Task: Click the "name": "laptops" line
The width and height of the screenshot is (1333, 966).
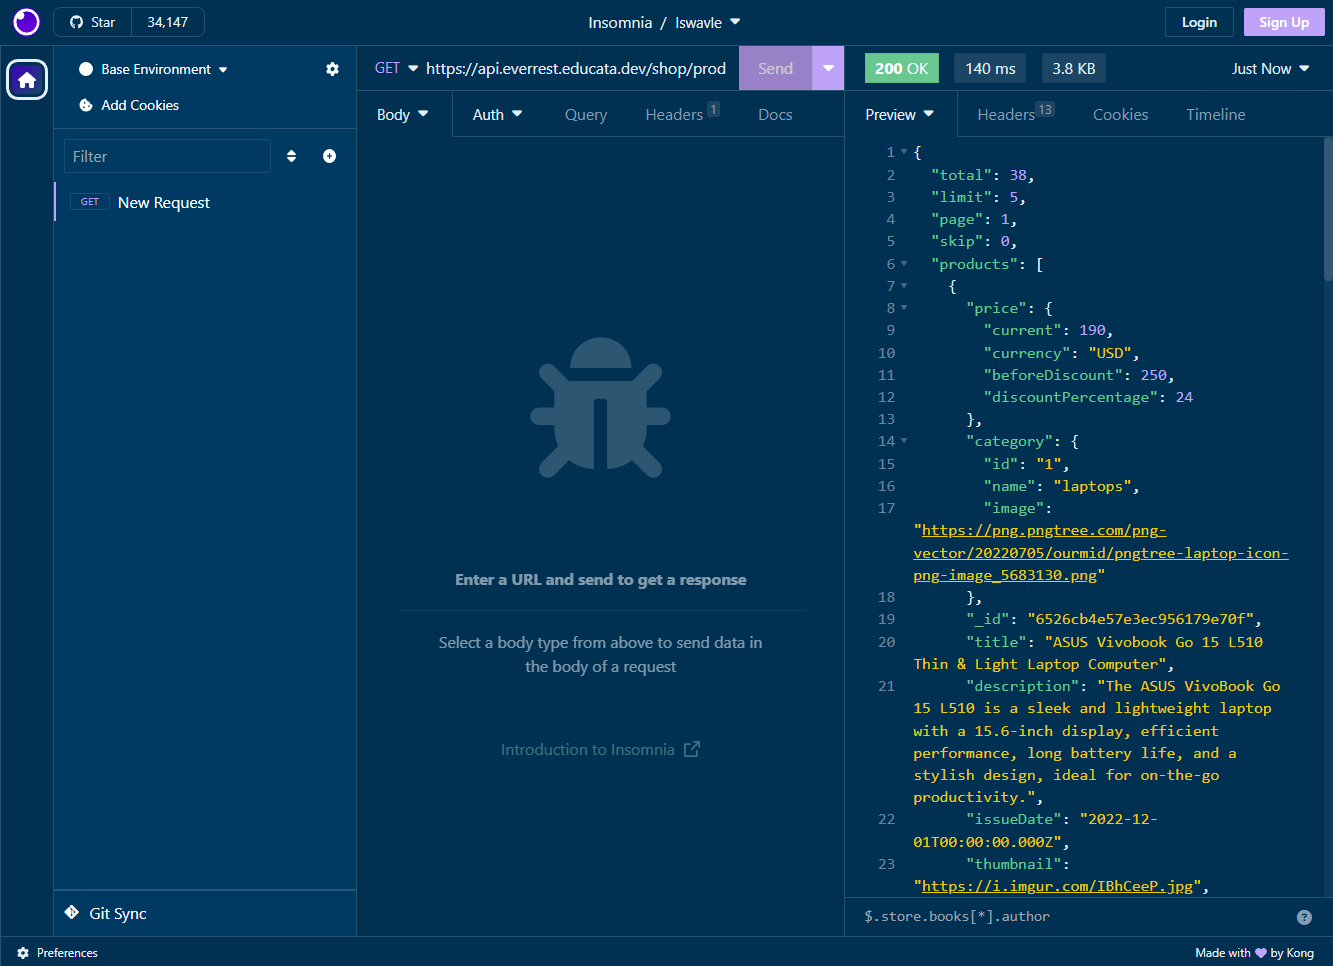Action: (1061, 486)
